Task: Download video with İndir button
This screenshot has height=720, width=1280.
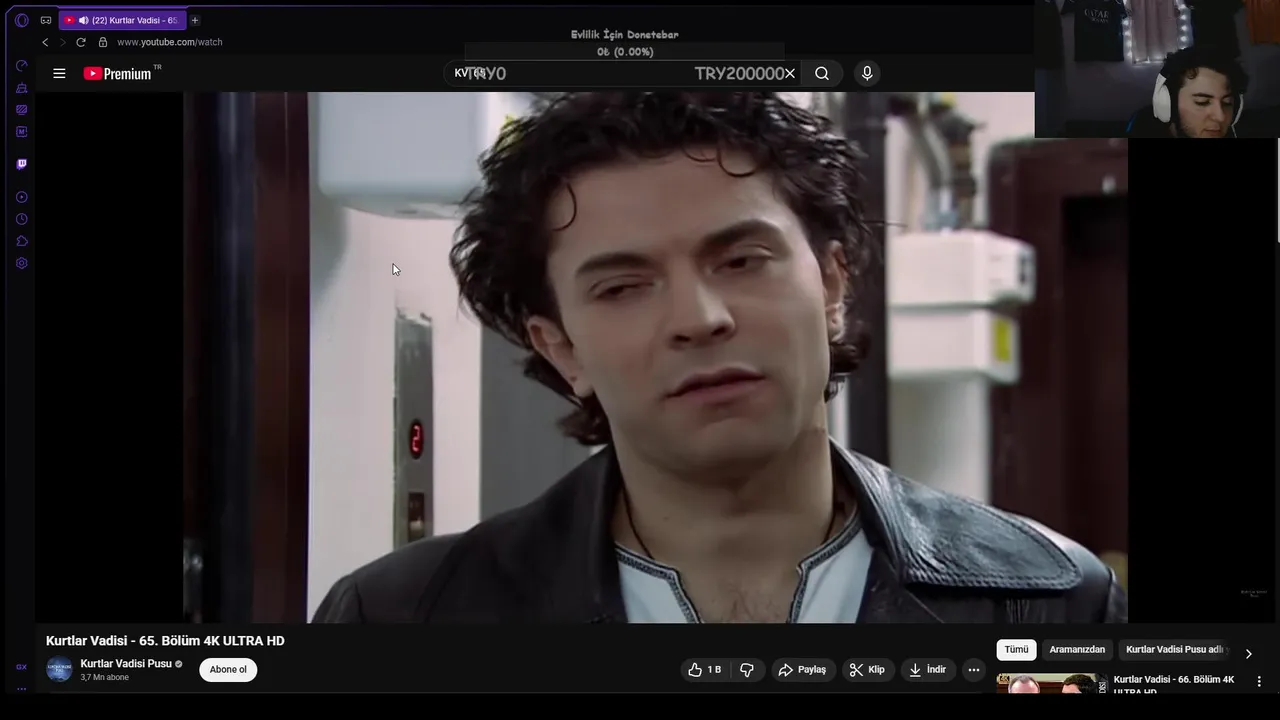Action: (x=927, y=670)
